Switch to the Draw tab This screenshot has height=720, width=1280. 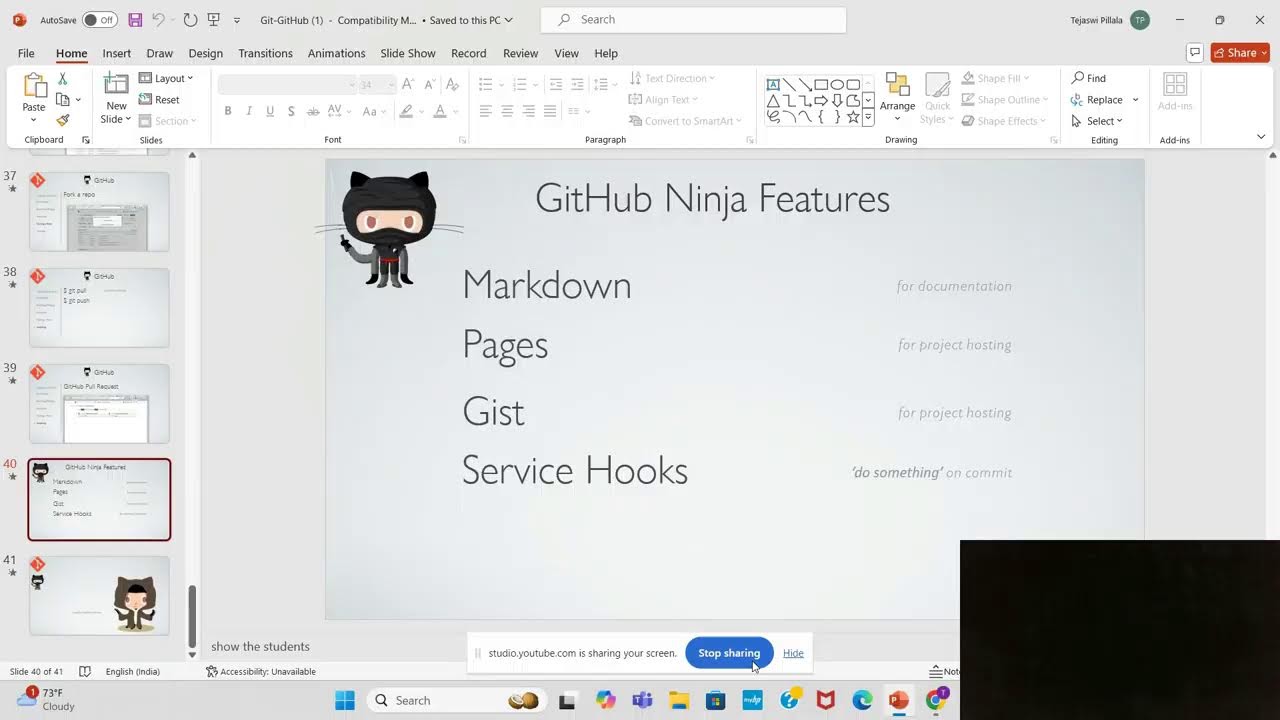click(160, 53)
